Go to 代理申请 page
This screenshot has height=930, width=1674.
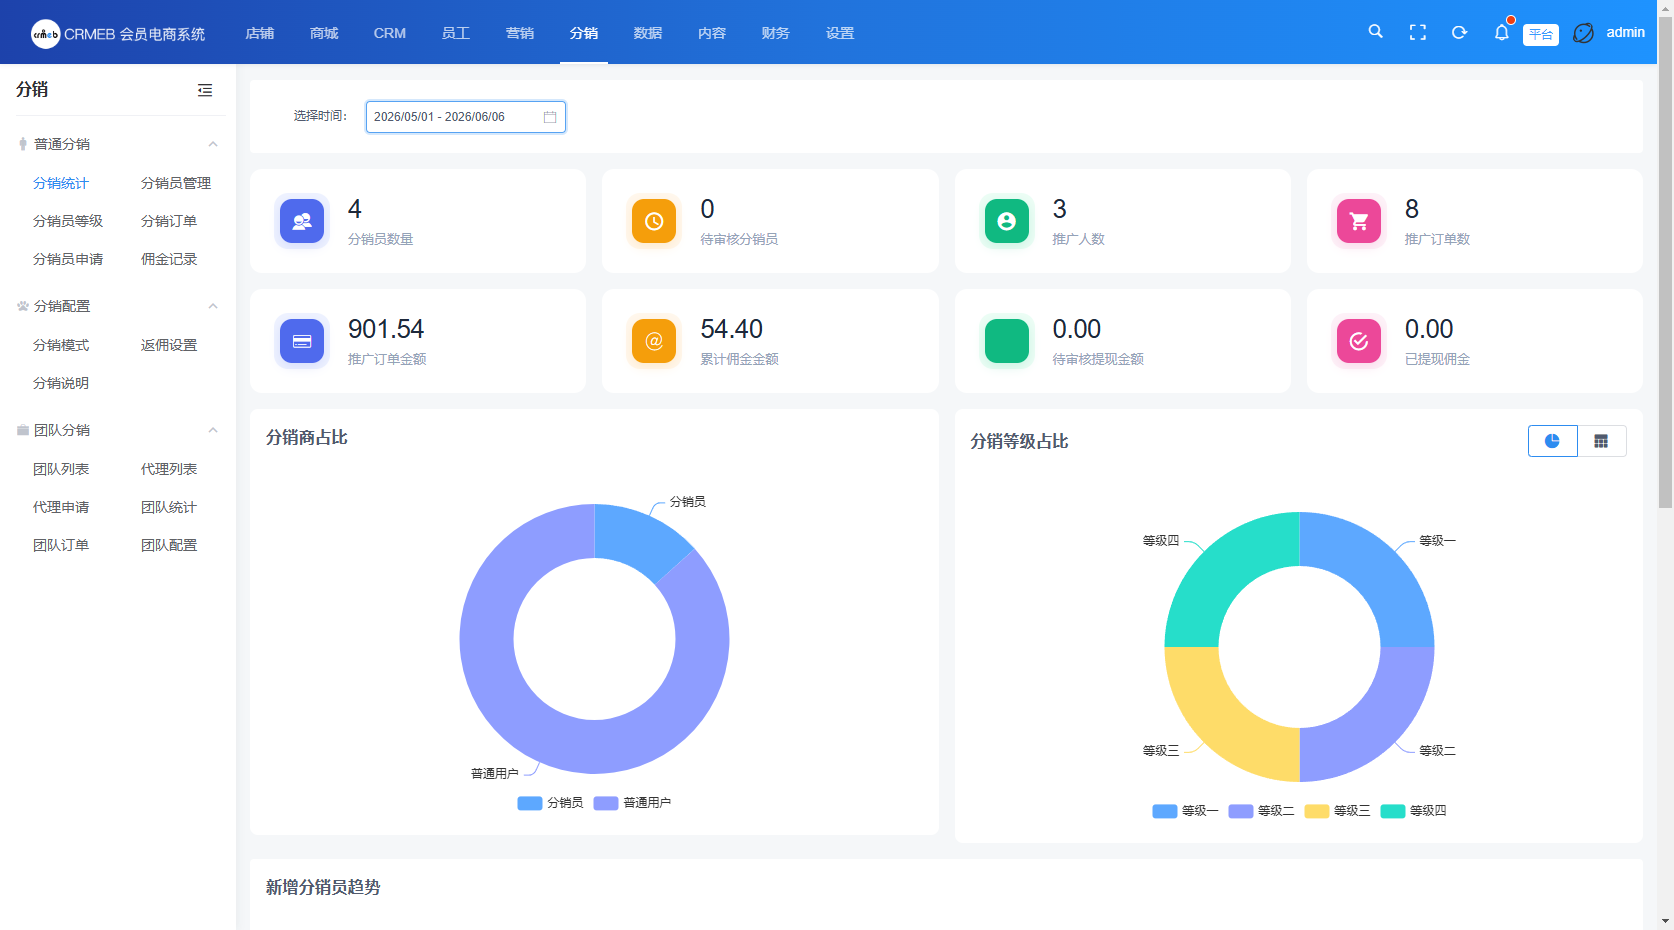coord(61,507)
